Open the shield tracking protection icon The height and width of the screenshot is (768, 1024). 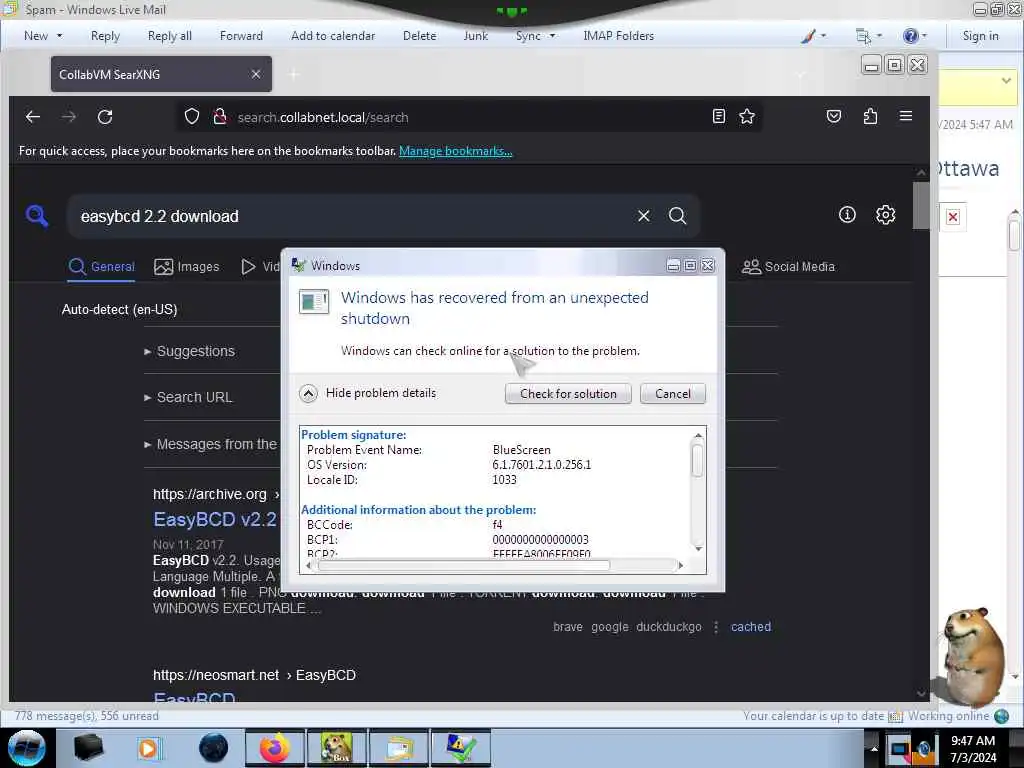pos(191,117)
